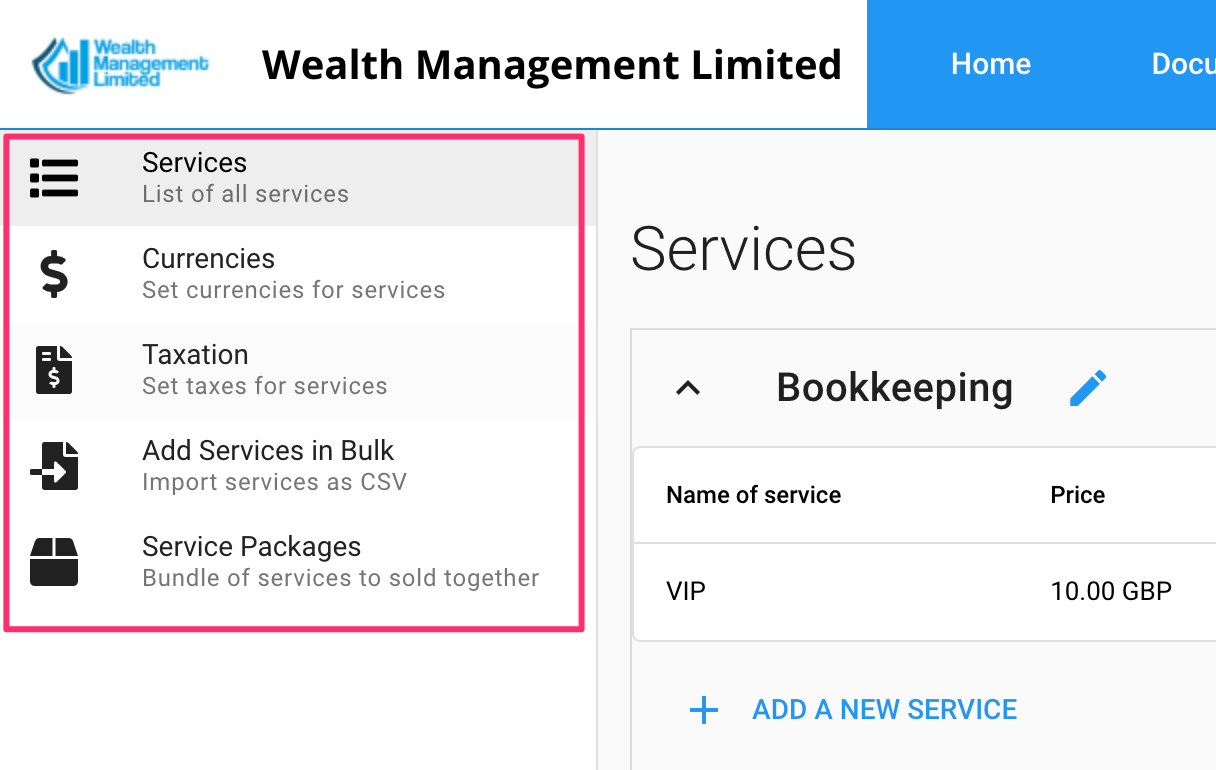Image resolution: width=1216 pixels, height=770 pixels.
Task: Click the Price column header
Action: 1077,494
